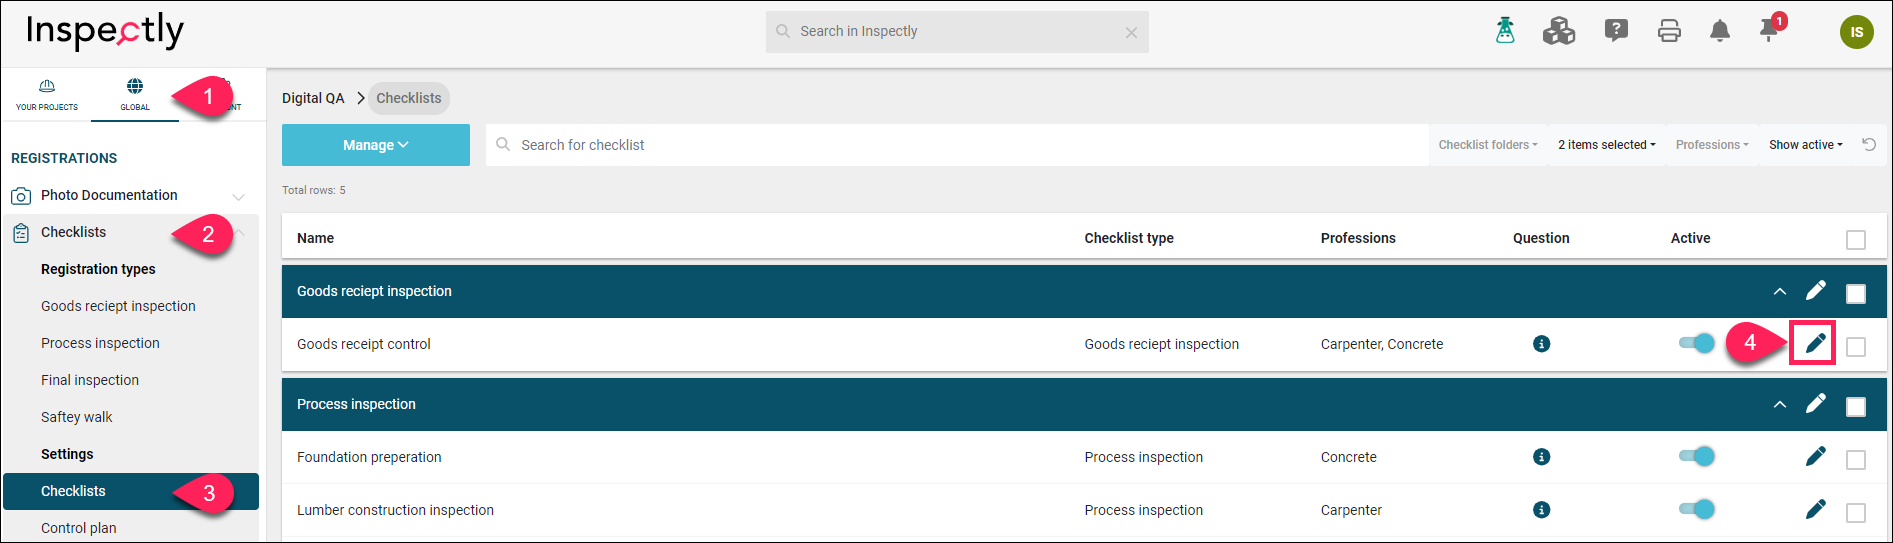
Task: Show question info for Foundation preperation
Action: coord(1541,457)
